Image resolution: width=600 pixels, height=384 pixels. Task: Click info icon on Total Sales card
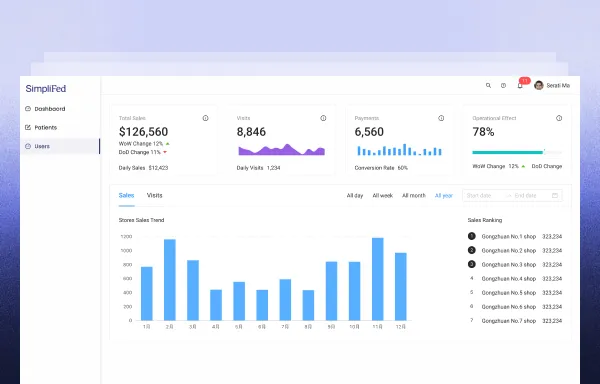pyautogui.click(x=205, y=118)
